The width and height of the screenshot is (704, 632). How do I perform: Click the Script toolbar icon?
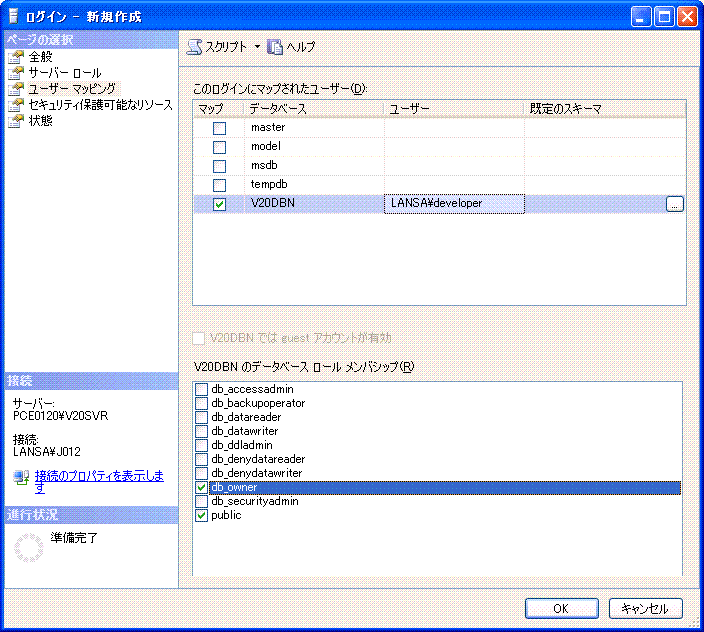point(195,47)
